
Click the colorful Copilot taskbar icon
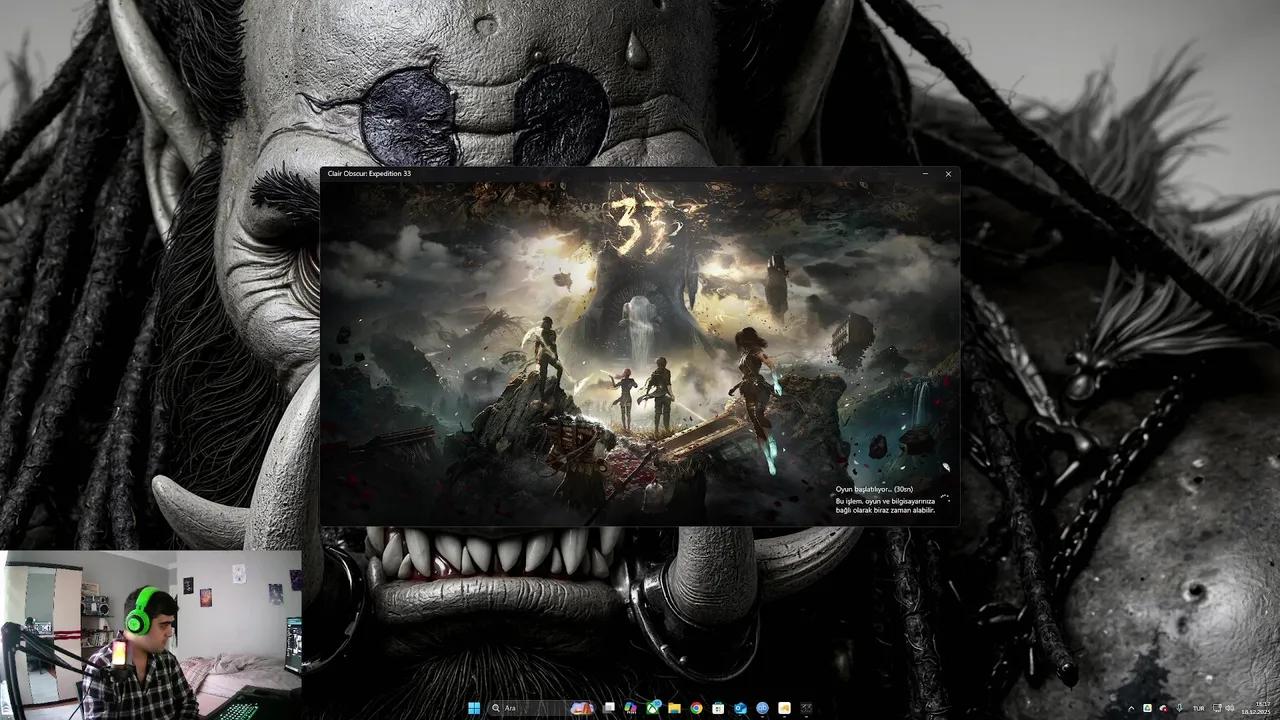(631, 708)
